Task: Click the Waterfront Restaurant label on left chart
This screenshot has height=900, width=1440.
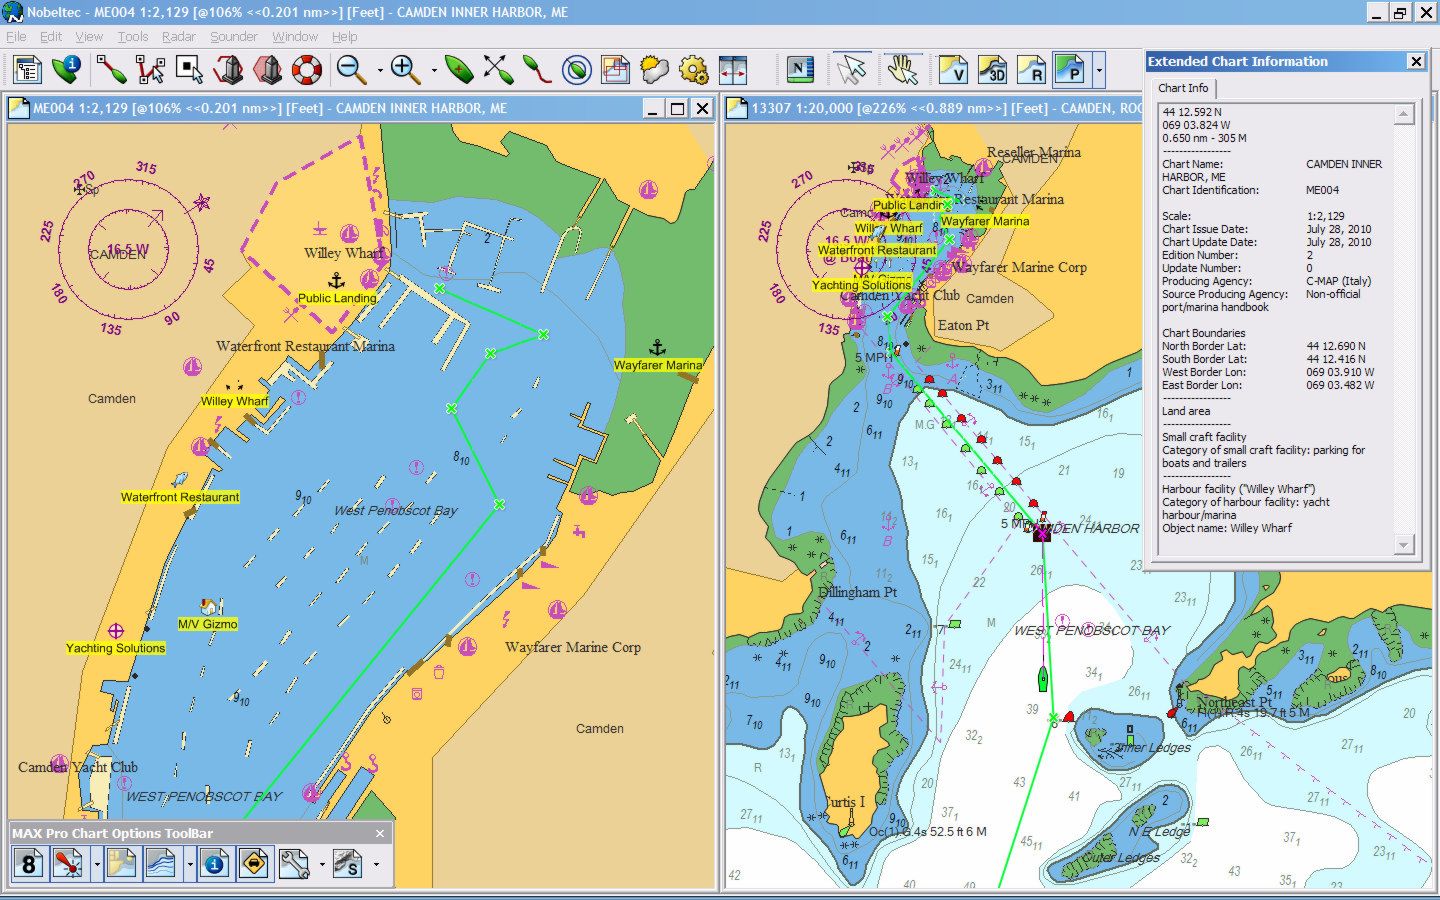Action: point(180,497)
